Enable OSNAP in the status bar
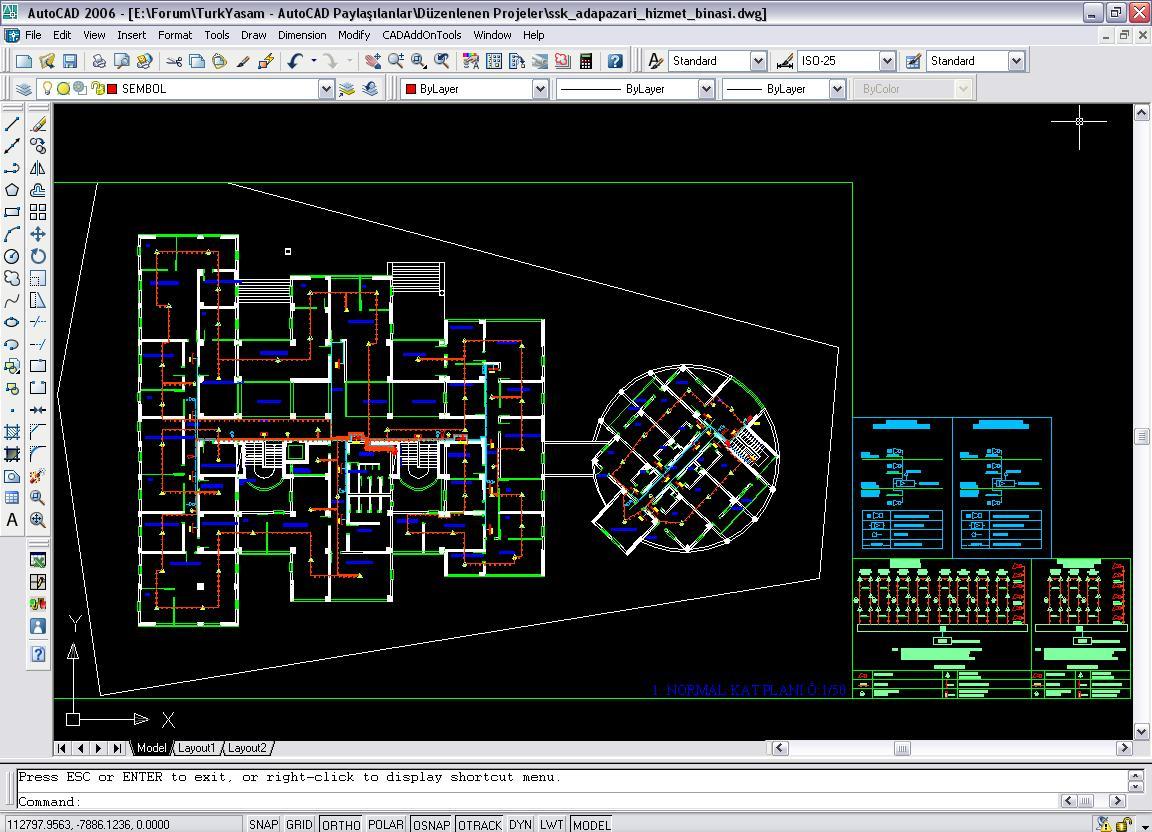This screenshot has width=1152, height=832. (x=430, y=825)
